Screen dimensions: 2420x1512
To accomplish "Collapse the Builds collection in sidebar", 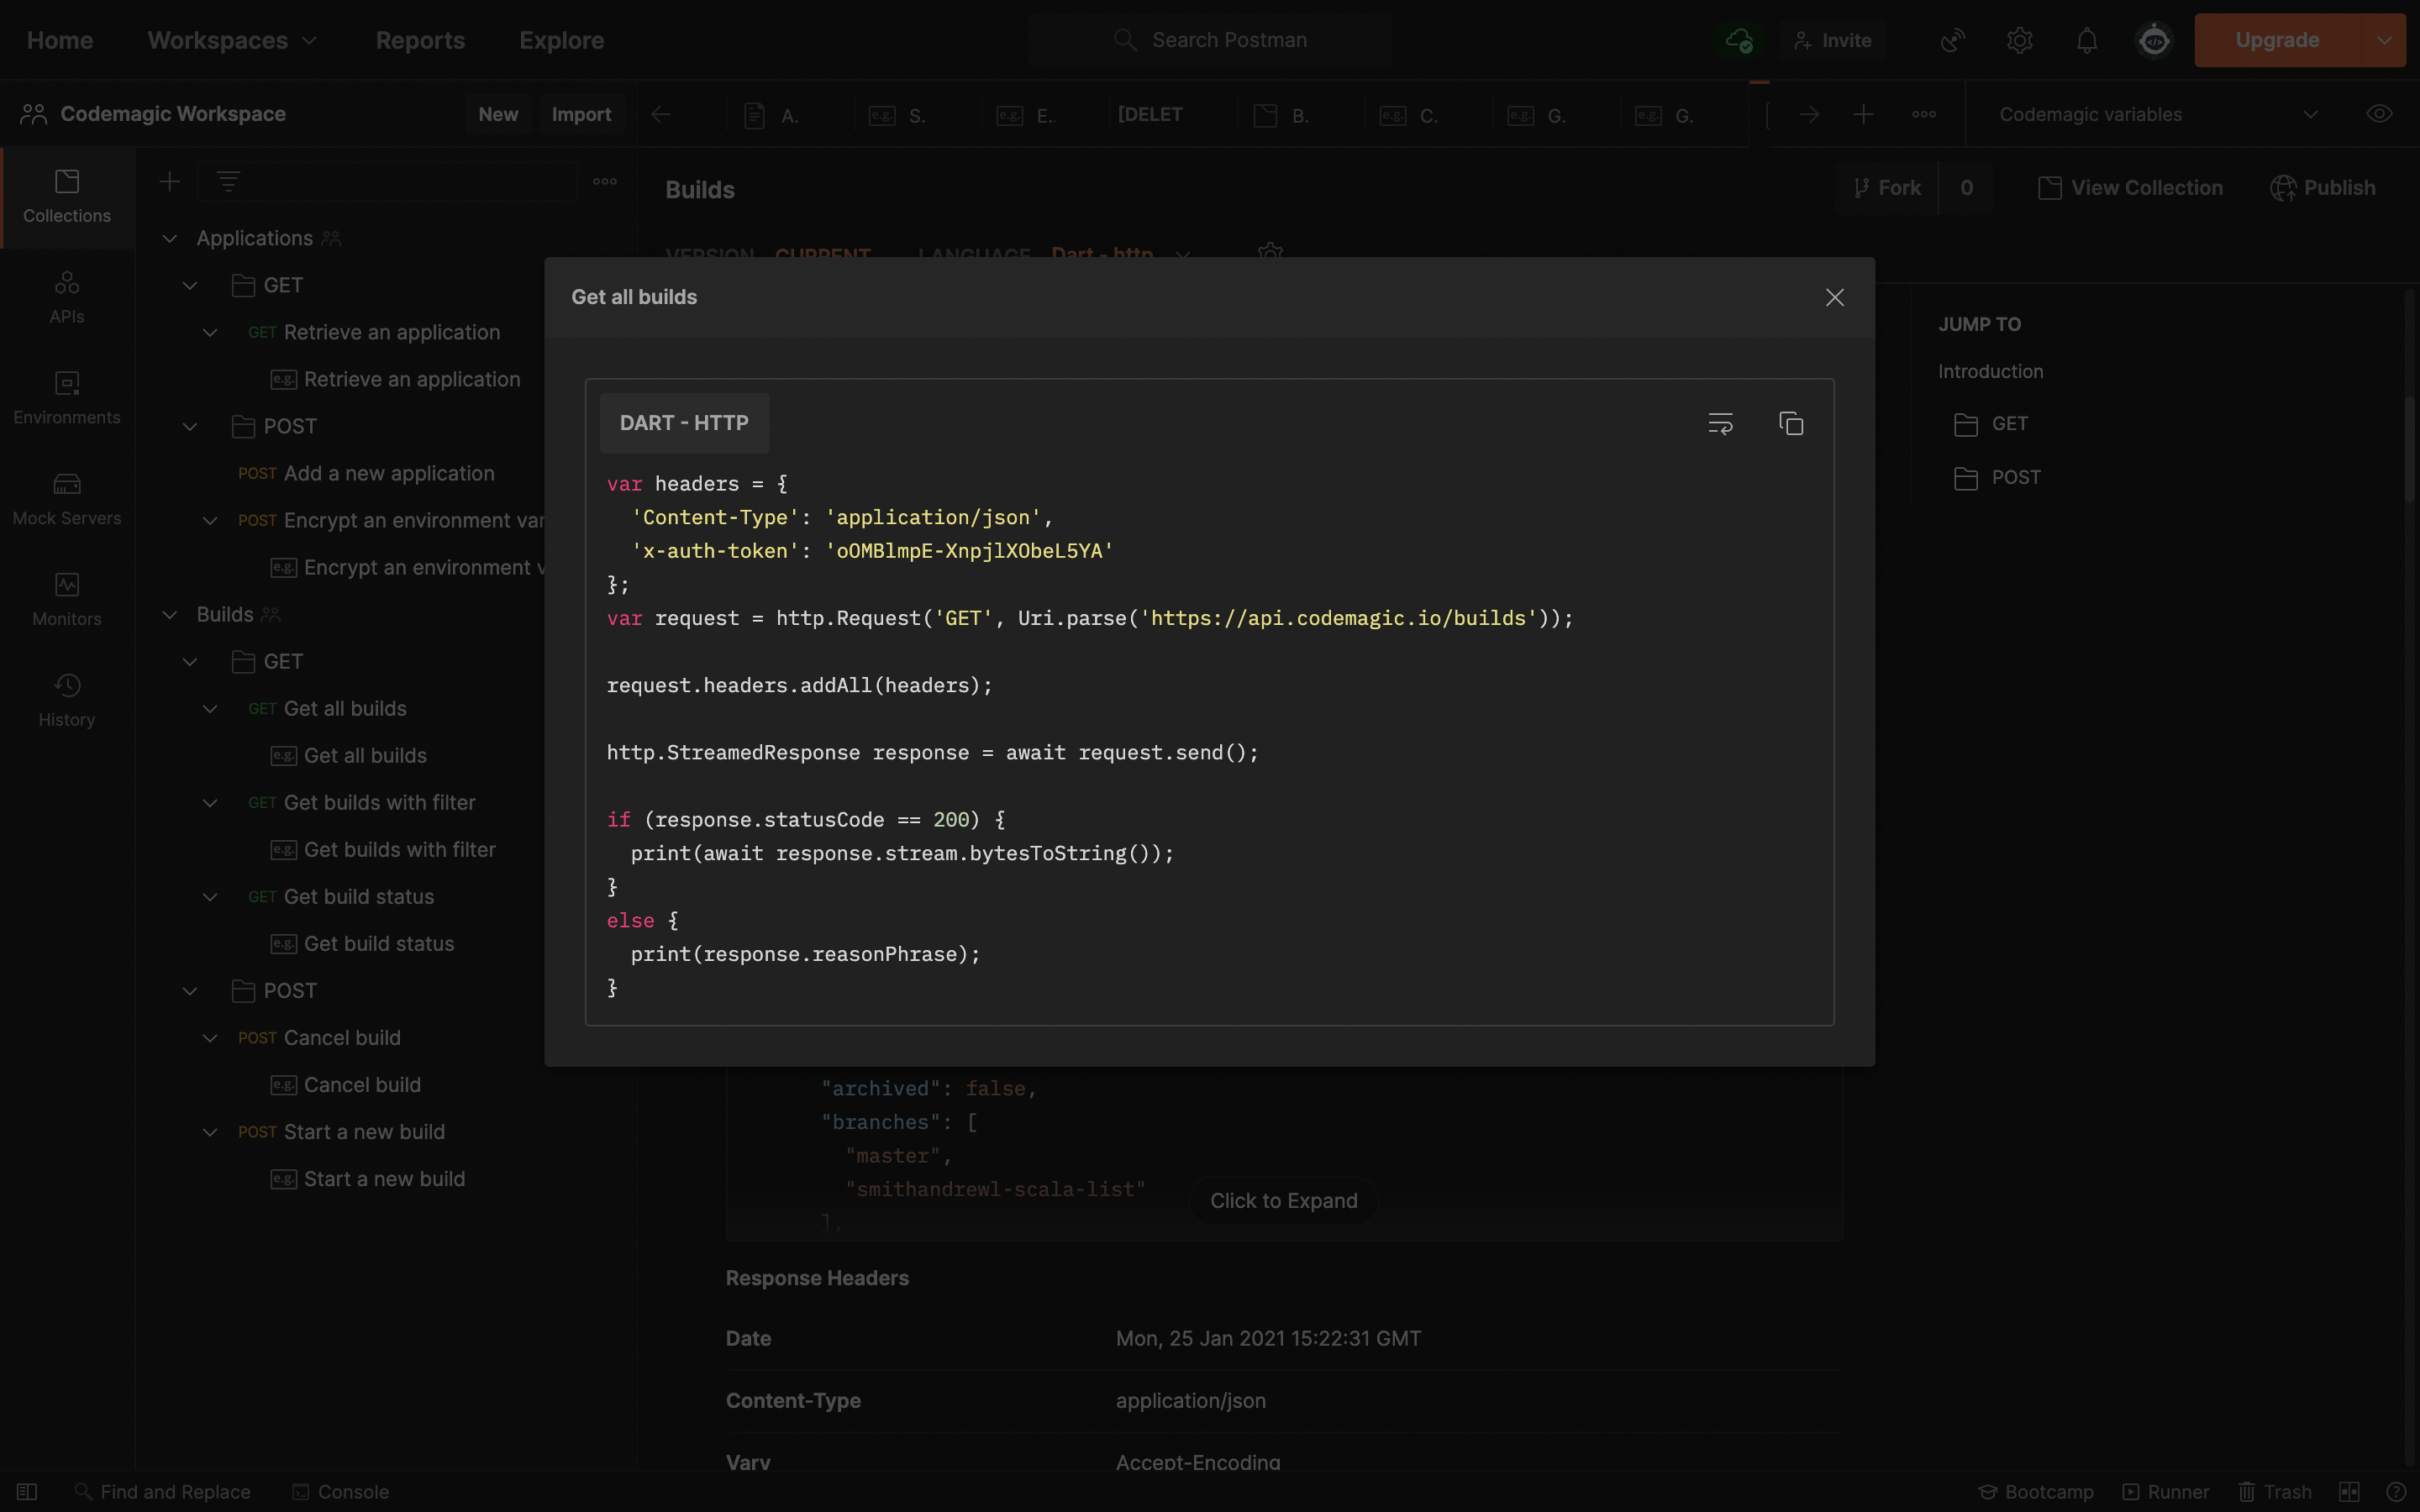I will pos(170,614).
